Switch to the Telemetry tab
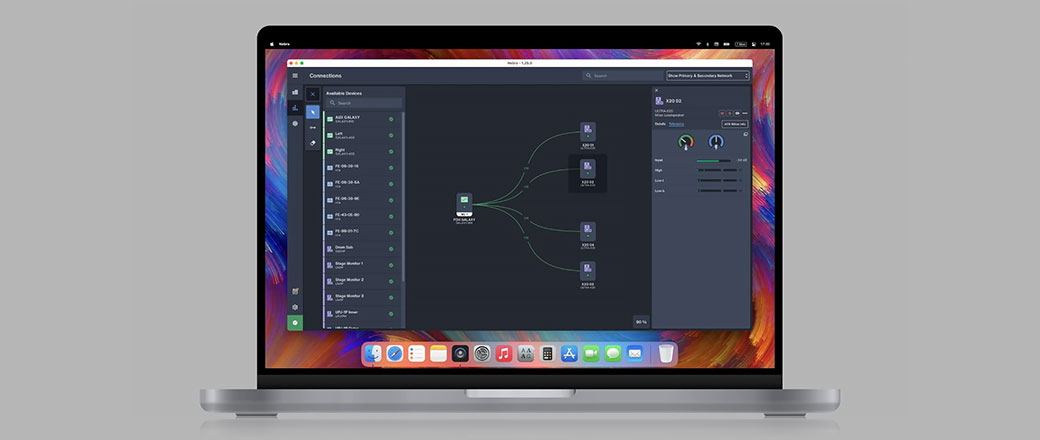The image size is (1040, 440). (677, 124)
